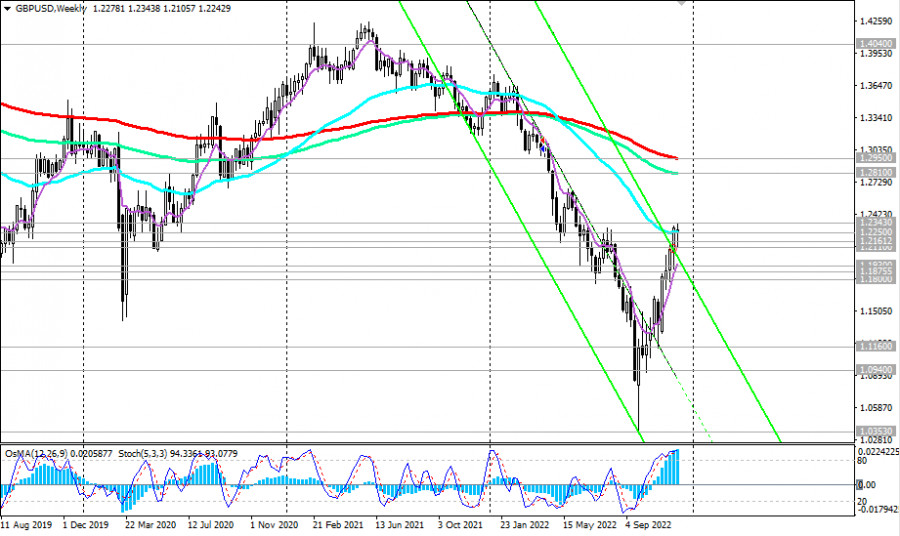Click the 1.28100 price level label
900x536 pixels.
[x=874, y=173]
